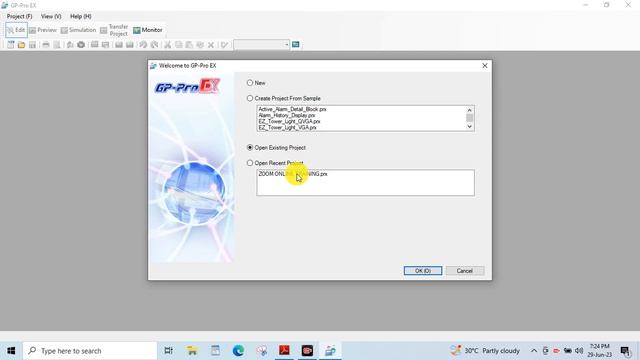Click the Delete X toolbar icon

(x=211, y=44)
